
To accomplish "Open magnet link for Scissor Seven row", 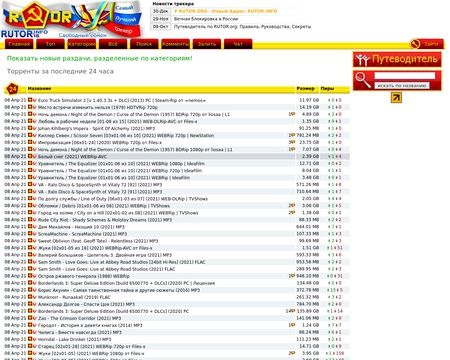I will pos(34,135).
